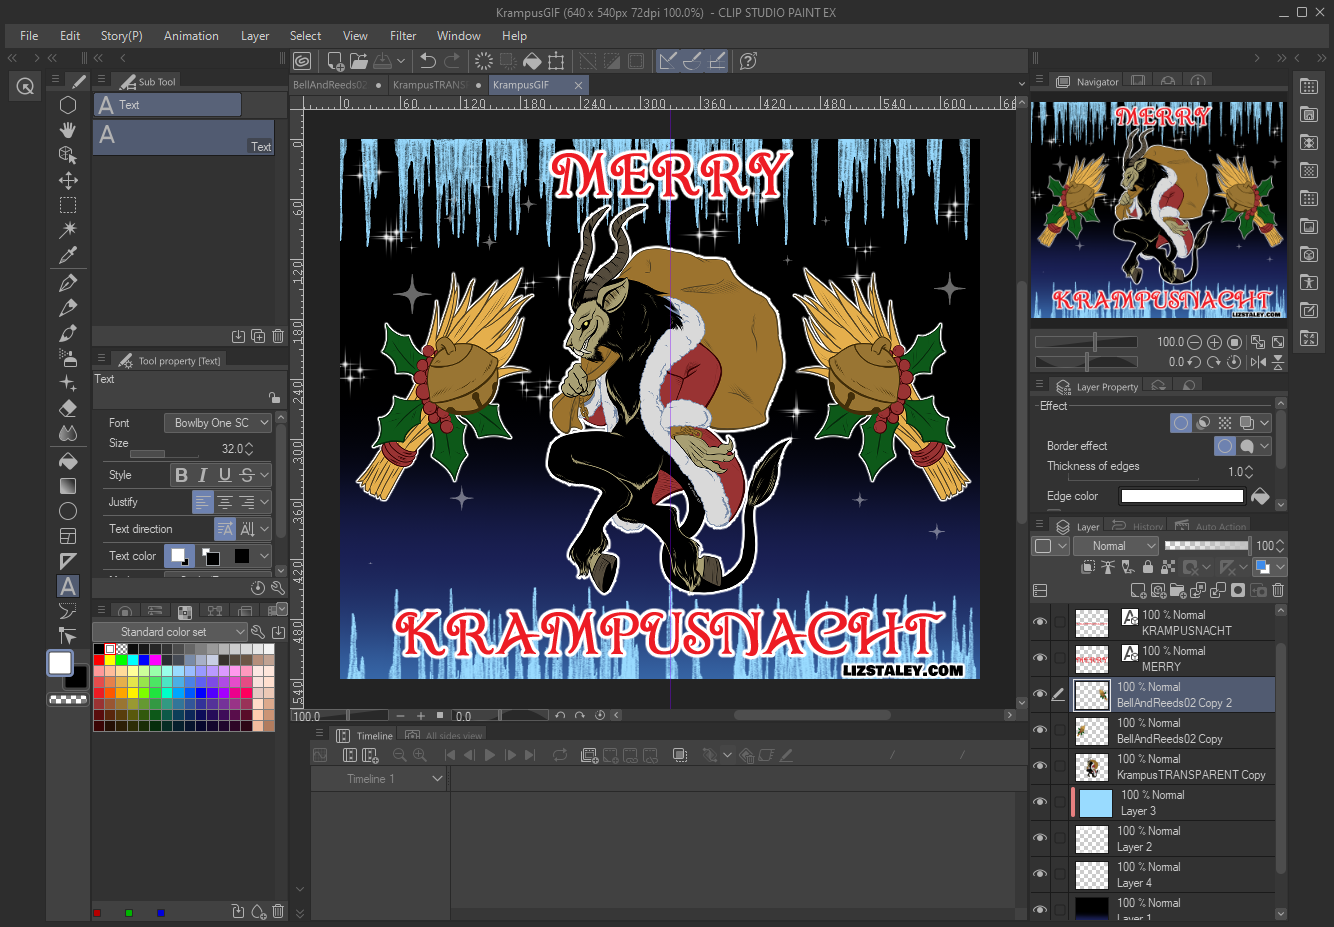Screen dimensions: 1334x927
Task: Select the Zoom magnifier tool
Action: tap(25, 86)
